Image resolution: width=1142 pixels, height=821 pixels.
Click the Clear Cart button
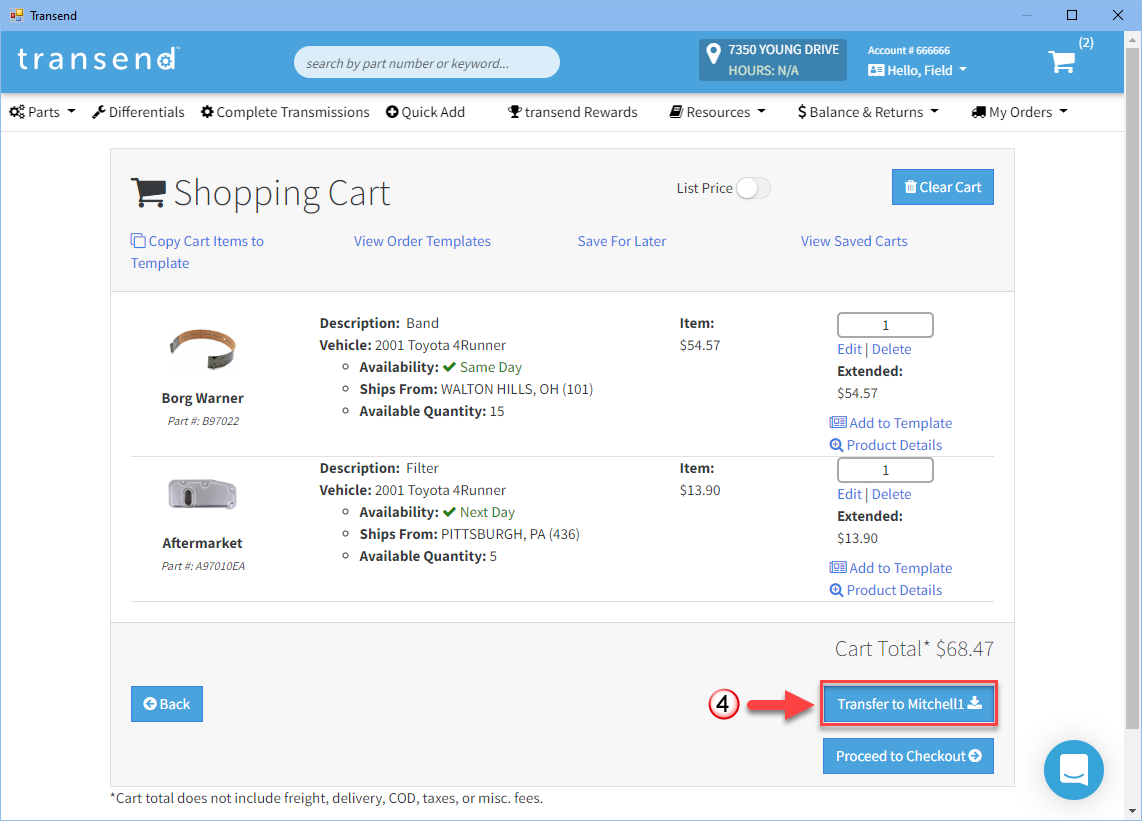tap(942, 187)
